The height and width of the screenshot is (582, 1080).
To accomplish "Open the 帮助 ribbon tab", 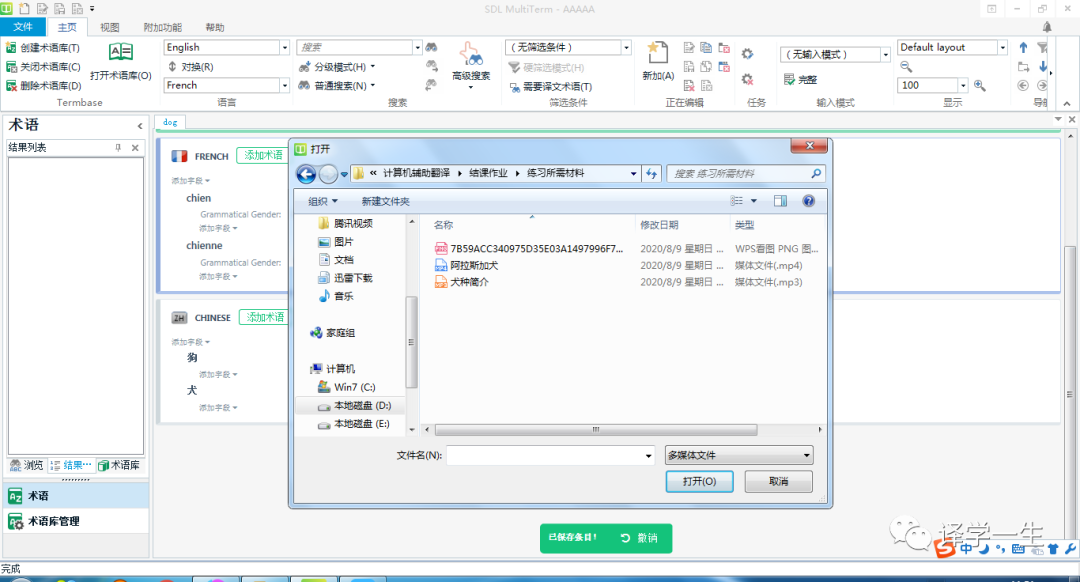I will [215, 28].
